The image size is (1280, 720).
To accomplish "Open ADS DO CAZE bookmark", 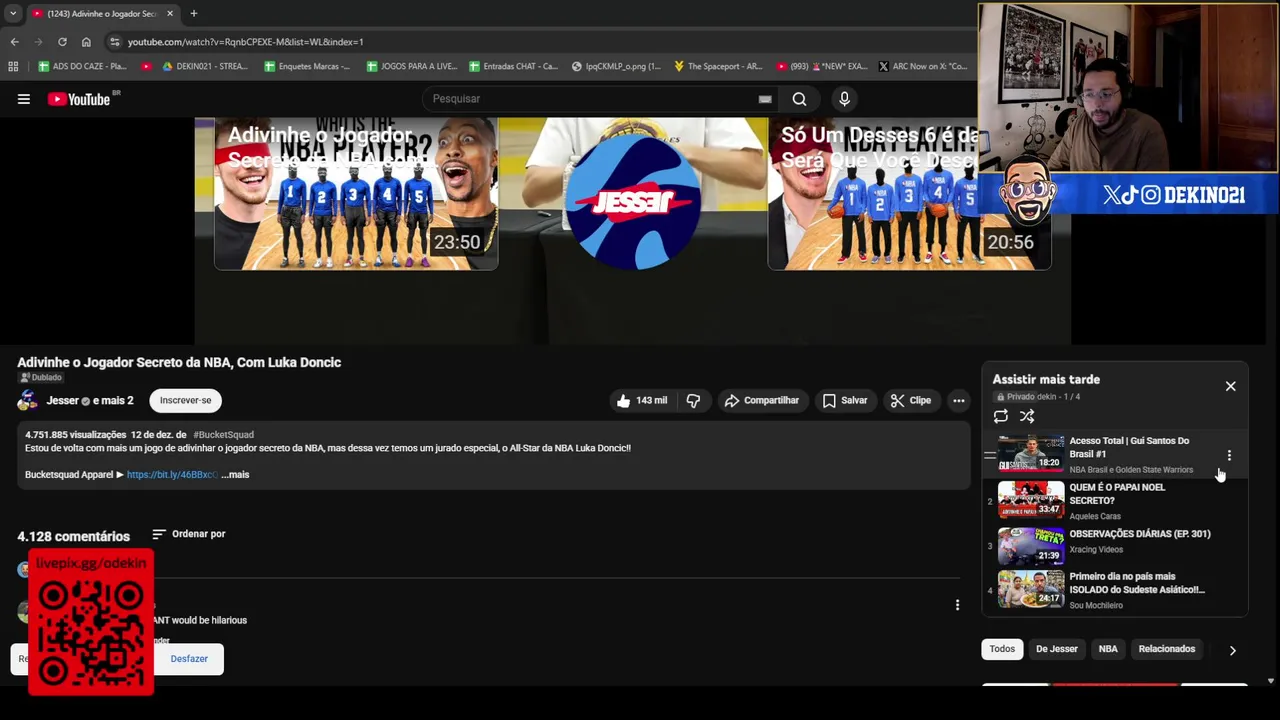I will pos(83,67).
